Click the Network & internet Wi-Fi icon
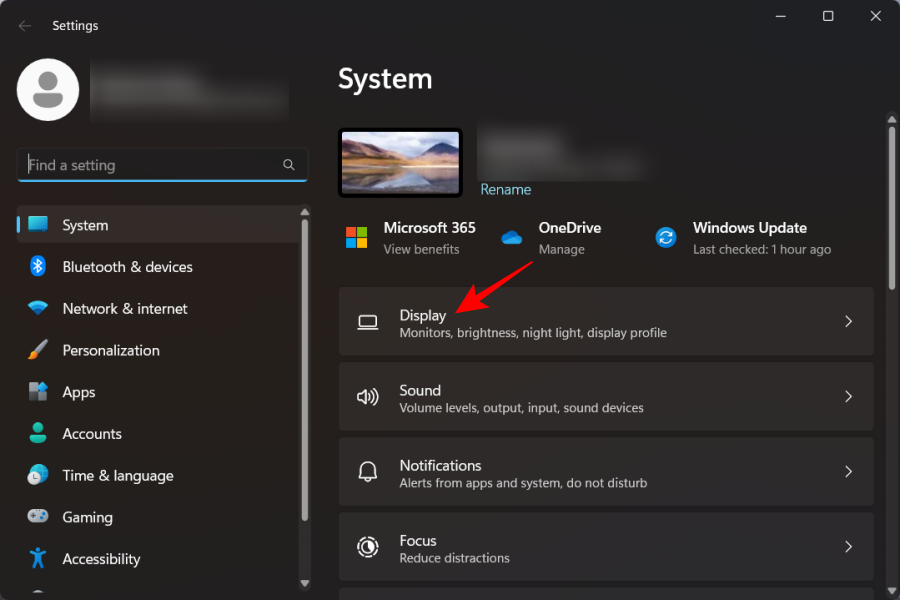Screen dimensions: 900x600 (38, 309)
